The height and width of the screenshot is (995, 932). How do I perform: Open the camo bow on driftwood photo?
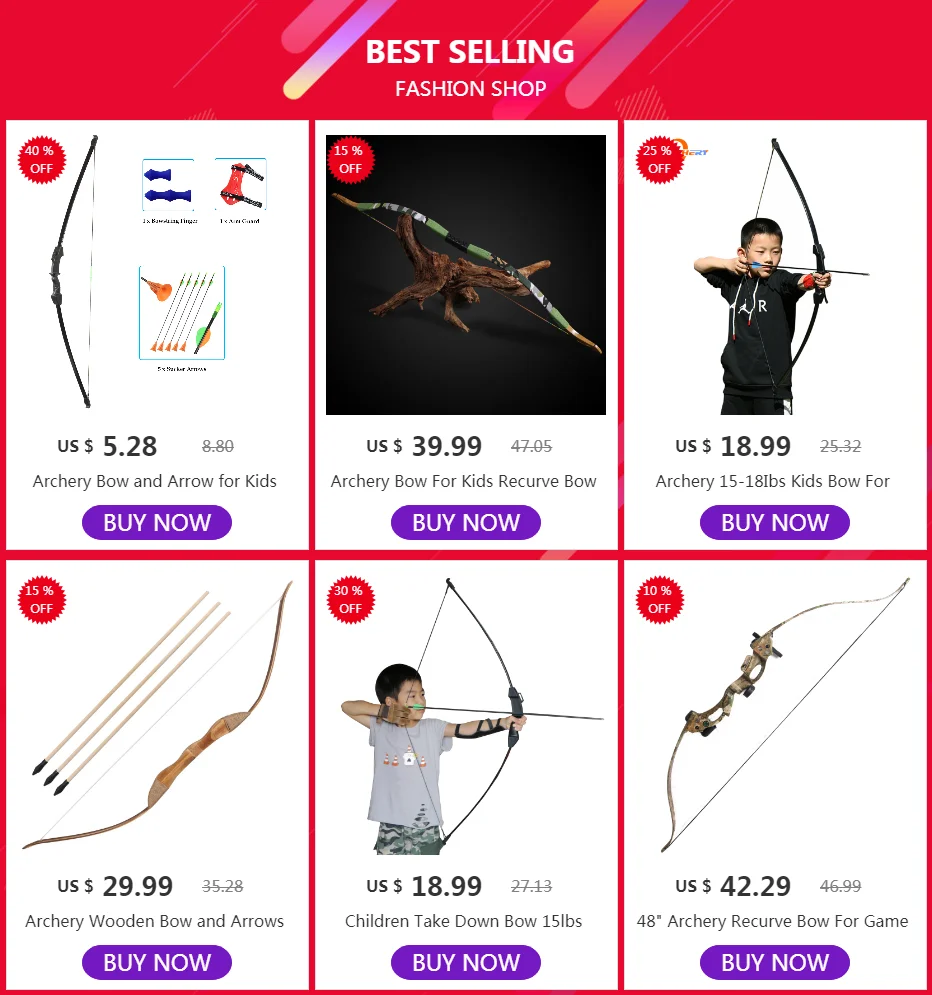(466, 275)
